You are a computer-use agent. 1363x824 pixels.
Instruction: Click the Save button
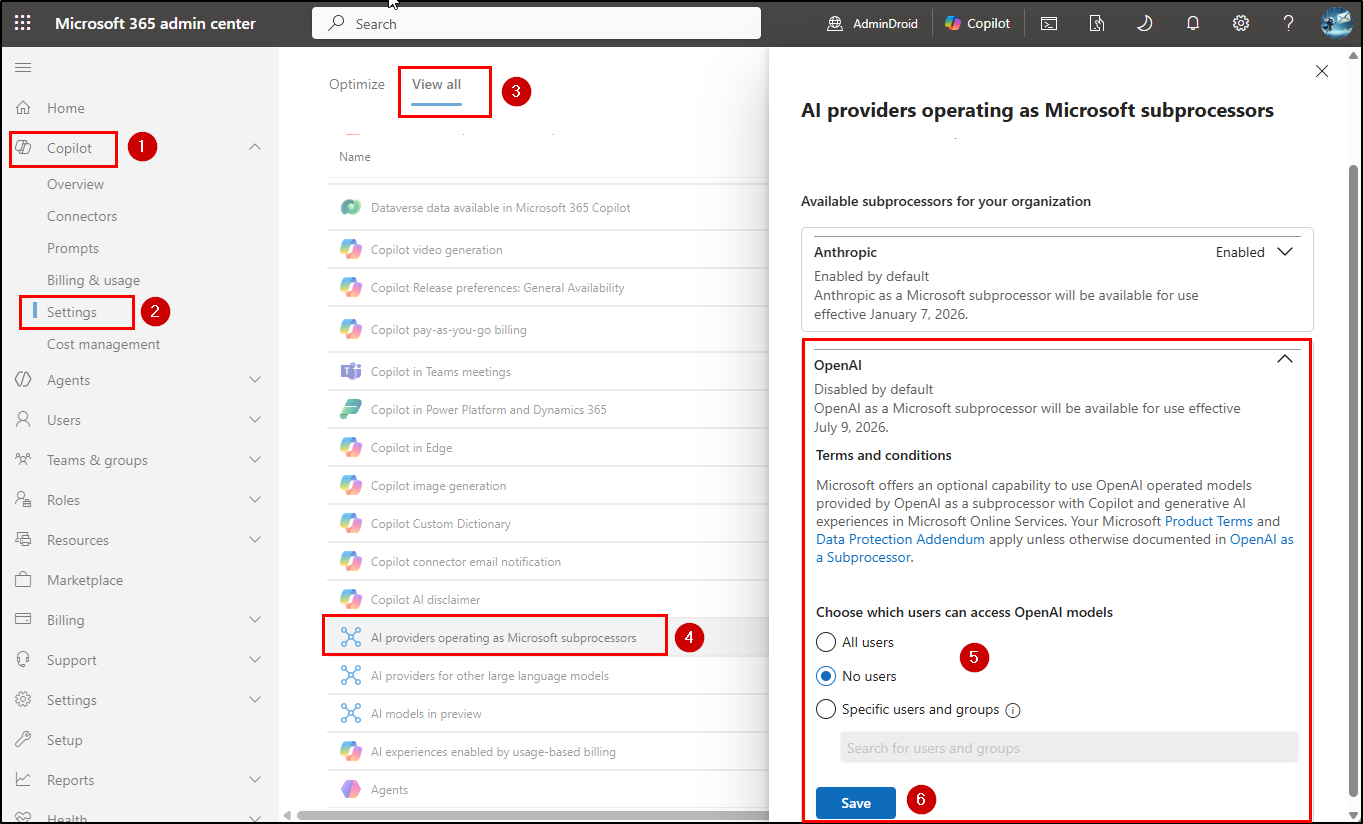(856, 803)
